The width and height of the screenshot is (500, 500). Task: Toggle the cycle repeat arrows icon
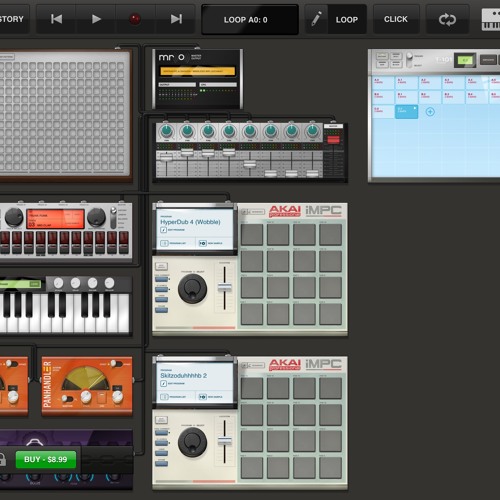pyautogui.click(x=447, y=20)
